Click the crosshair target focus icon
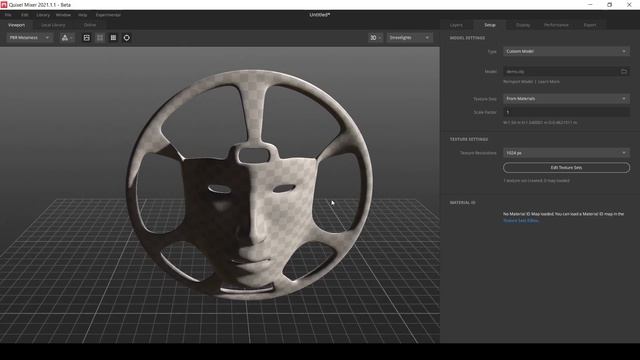The image size is (640, 360). (127, 38)
